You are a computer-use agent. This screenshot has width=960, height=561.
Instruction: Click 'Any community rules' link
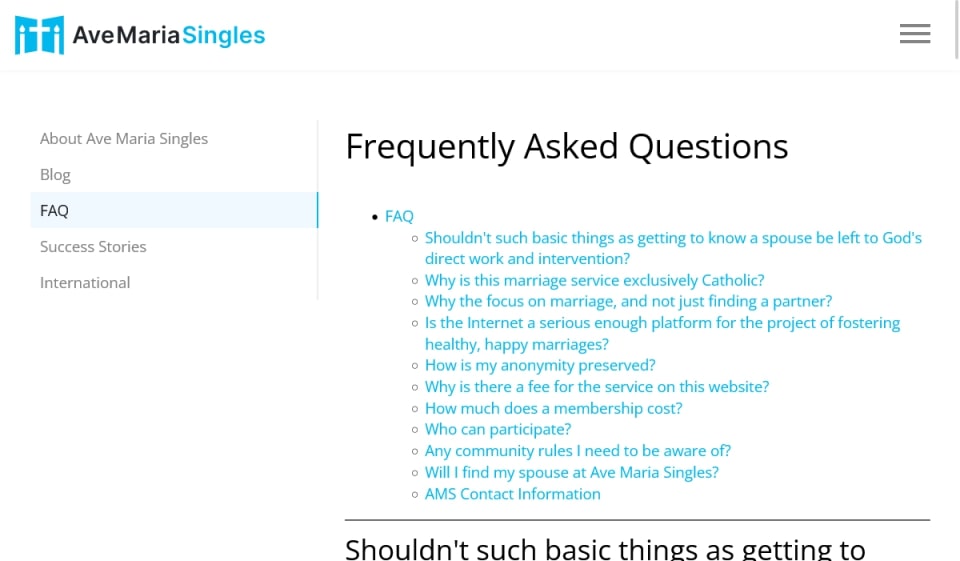[578, 450]
